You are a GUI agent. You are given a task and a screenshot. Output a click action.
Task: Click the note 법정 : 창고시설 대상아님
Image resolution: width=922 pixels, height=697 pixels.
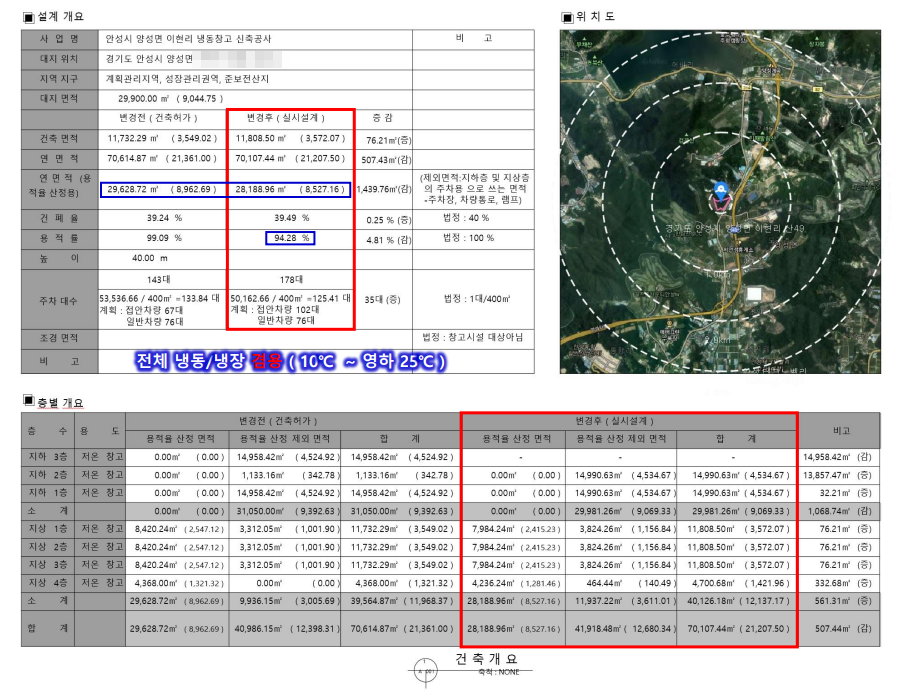tap(472, 337)
